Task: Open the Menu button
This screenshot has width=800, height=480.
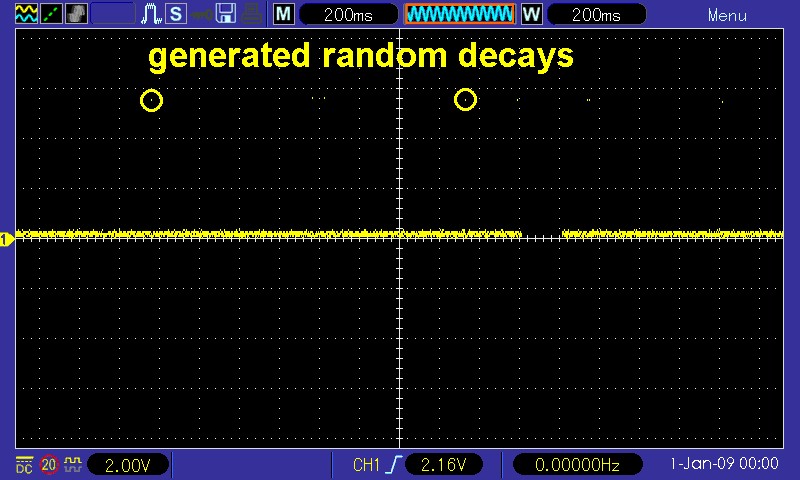Action: click(x=727, y=15)
